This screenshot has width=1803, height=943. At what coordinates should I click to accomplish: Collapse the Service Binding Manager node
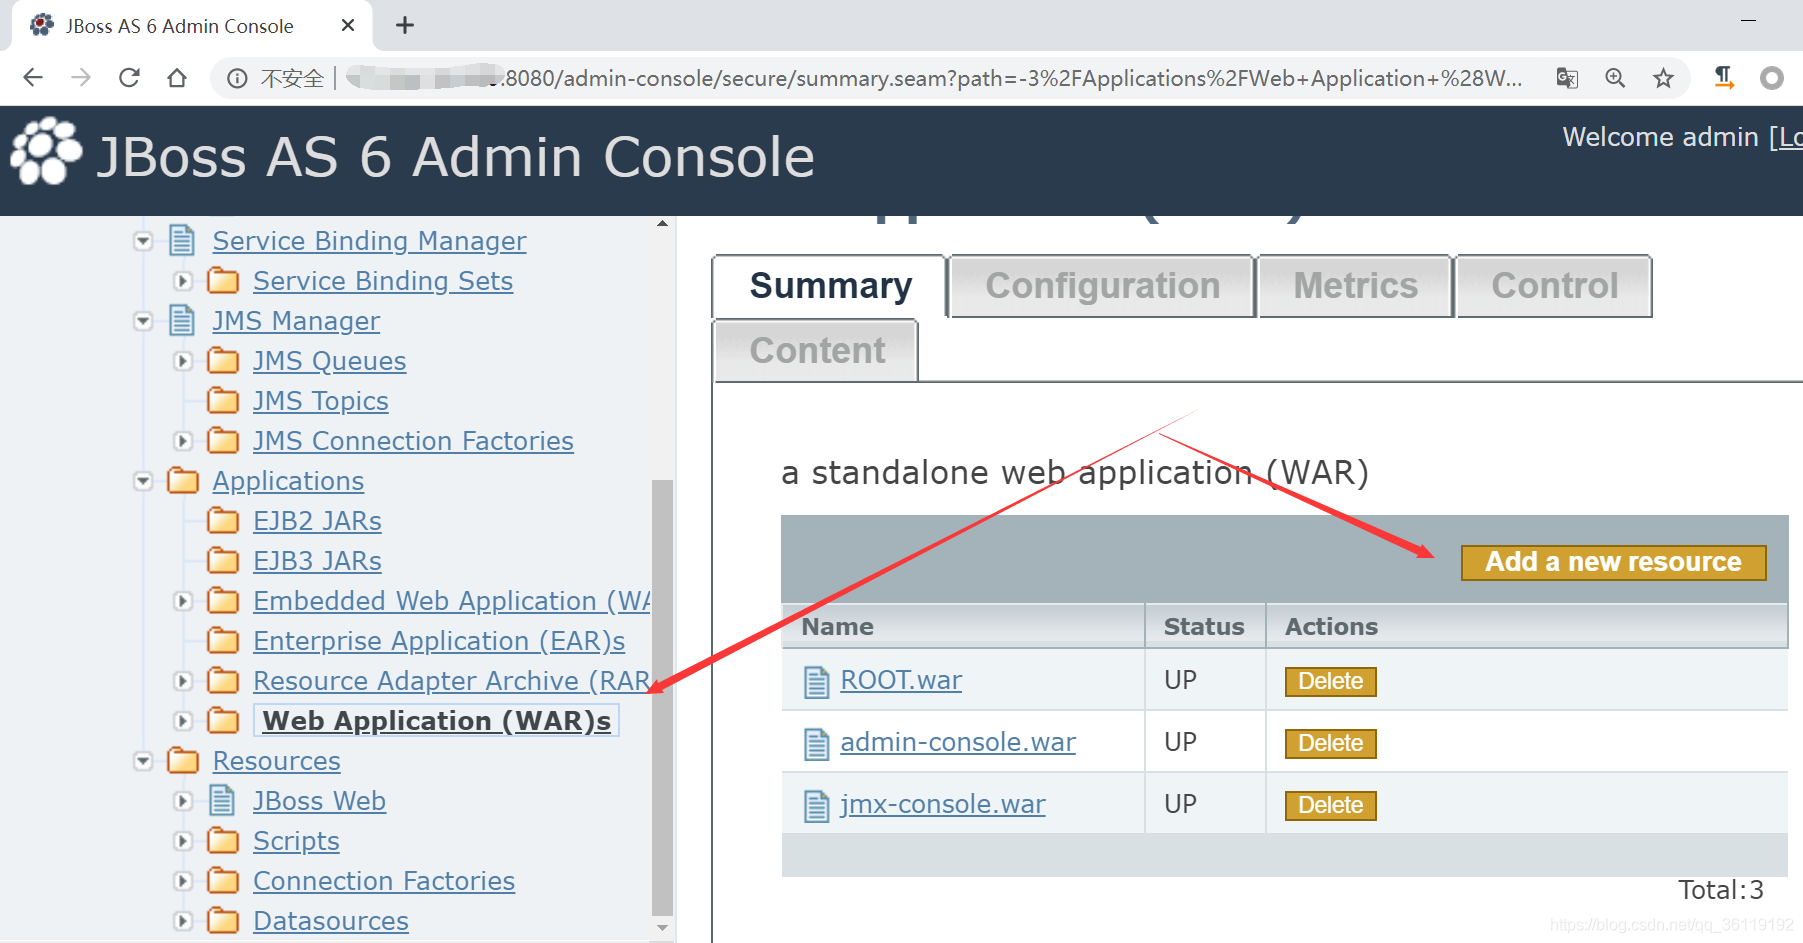point(143,241)
